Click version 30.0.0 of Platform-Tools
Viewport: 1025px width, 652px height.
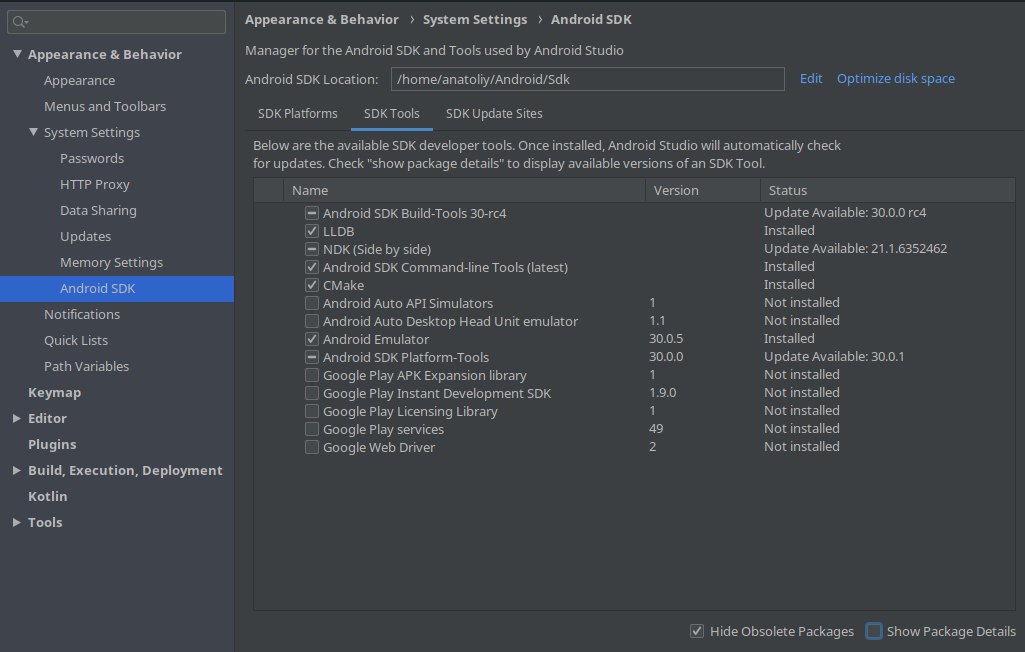665,356
